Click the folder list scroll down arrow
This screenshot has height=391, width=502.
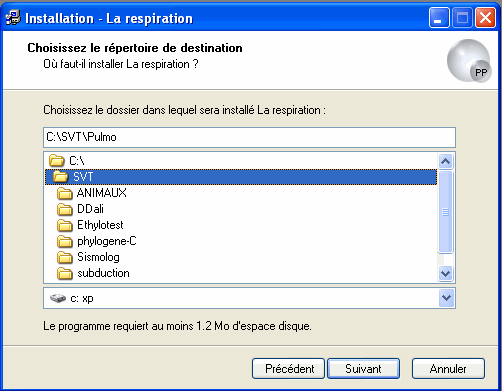(446, 274)
